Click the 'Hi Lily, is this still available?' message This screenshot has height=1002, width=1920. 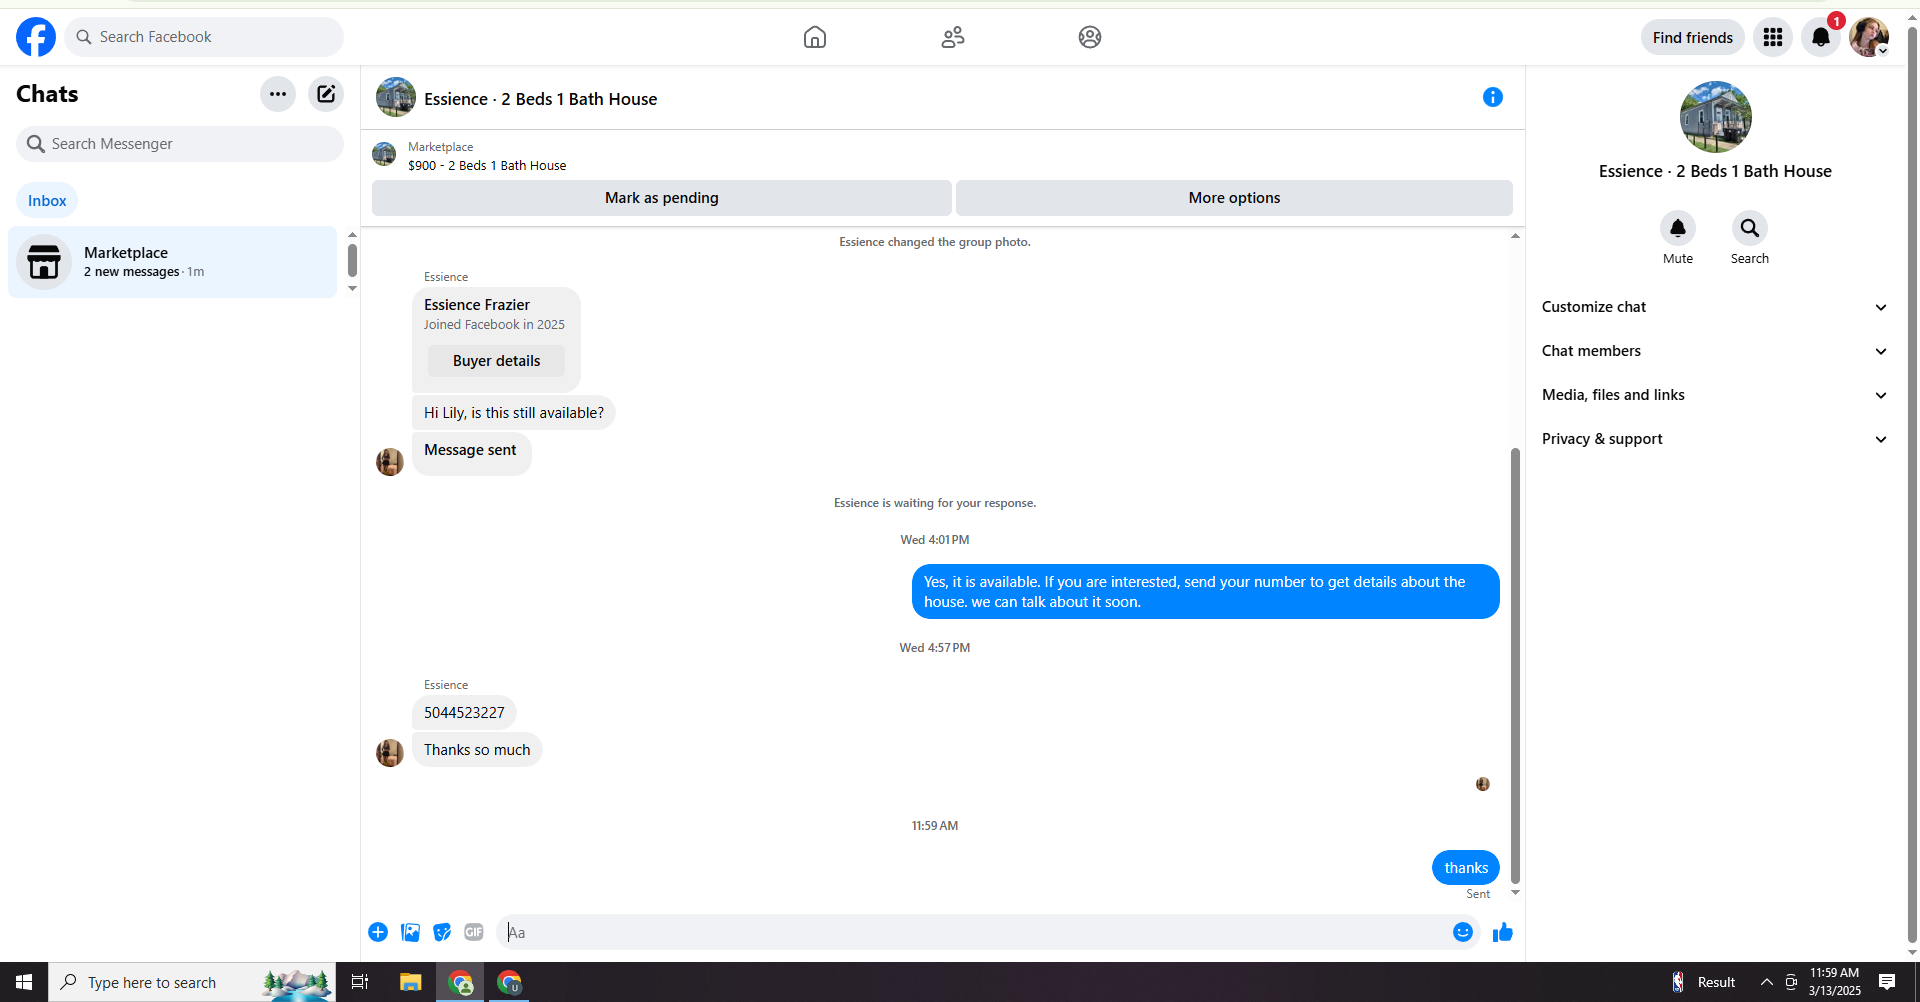click(514, 413)
